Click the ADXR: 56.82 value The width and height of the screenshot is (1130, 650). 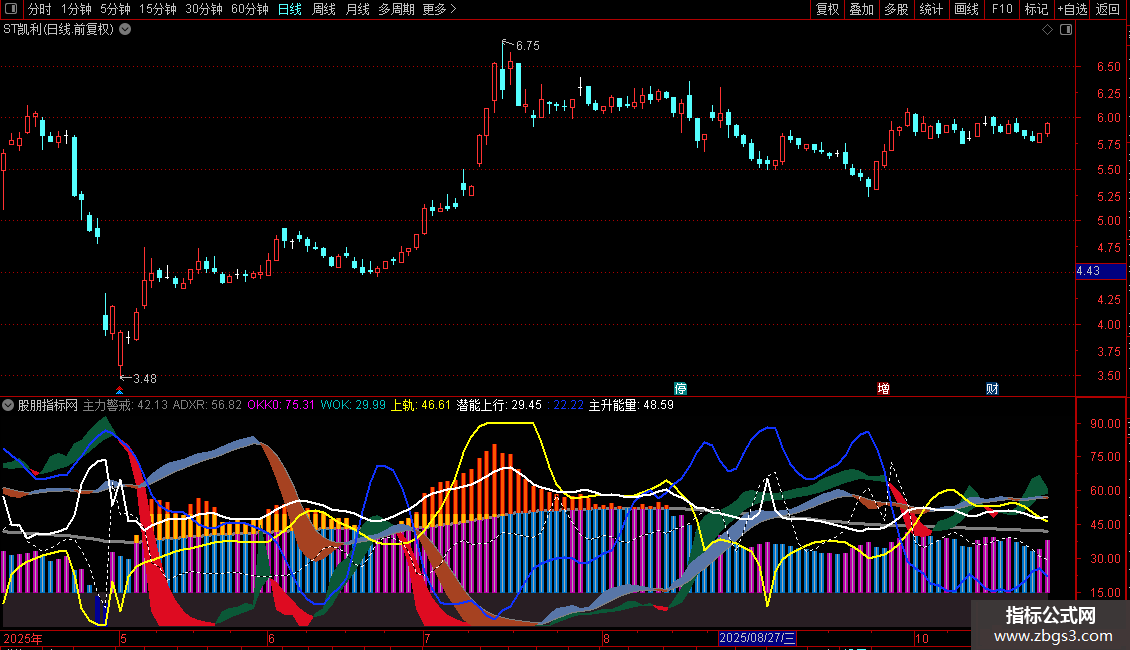click(x=208, y=405)
